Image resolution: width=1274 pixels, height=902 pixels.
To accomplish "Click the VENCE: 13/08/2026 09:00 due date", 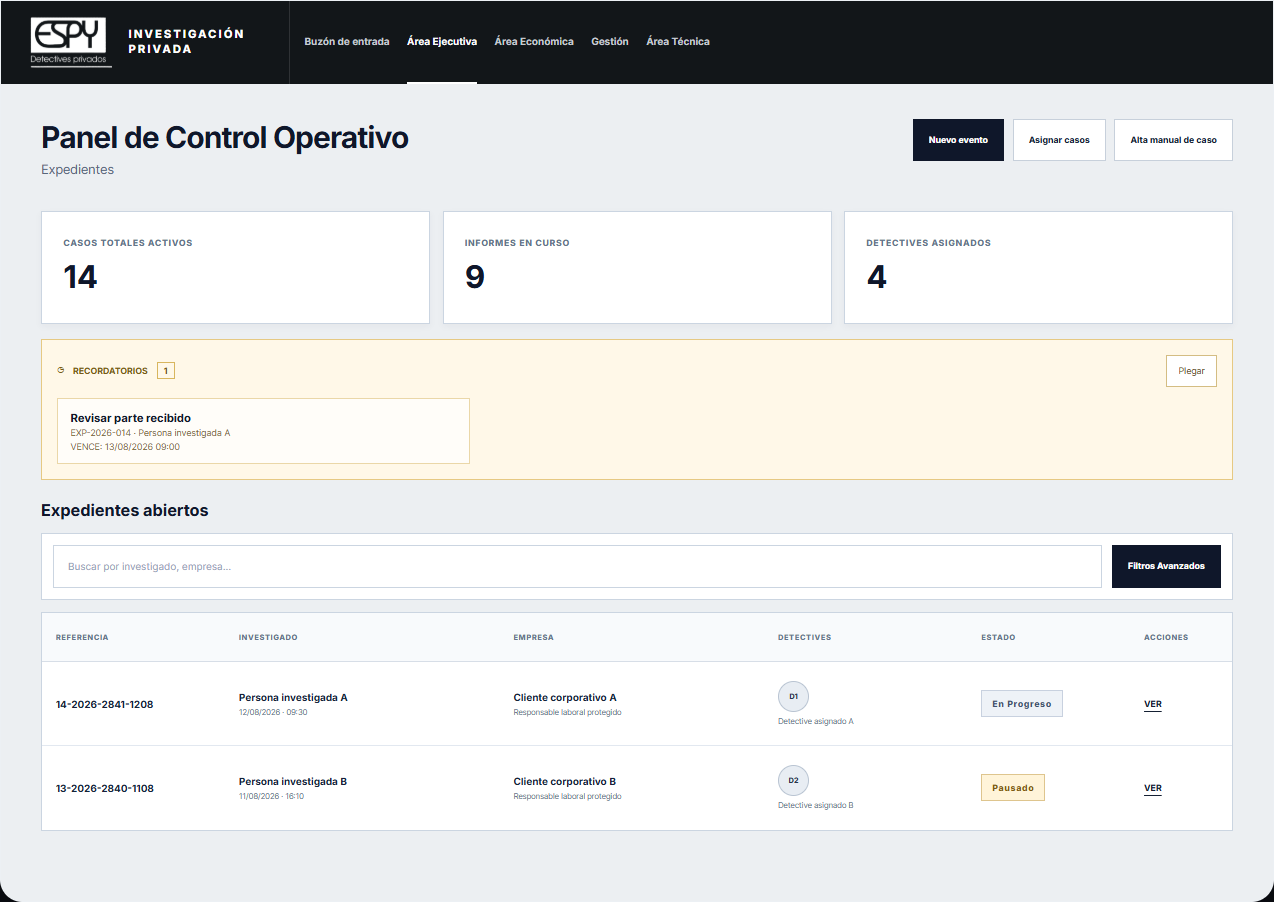I will [125, 447].
